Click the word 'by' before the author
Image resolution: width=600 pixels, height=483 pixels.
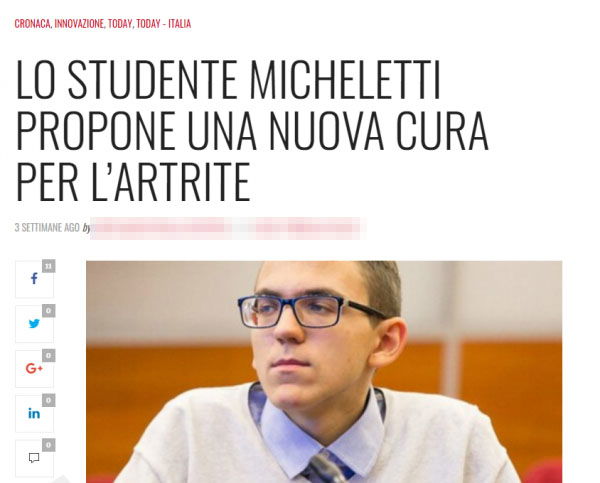pyautogui.click(x=86, y=228)
